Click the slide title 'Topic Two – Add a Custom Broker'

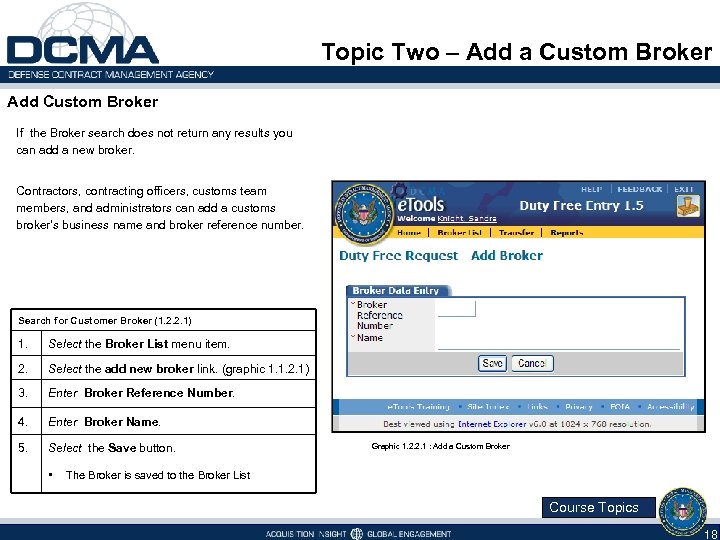tap(517, 51)
